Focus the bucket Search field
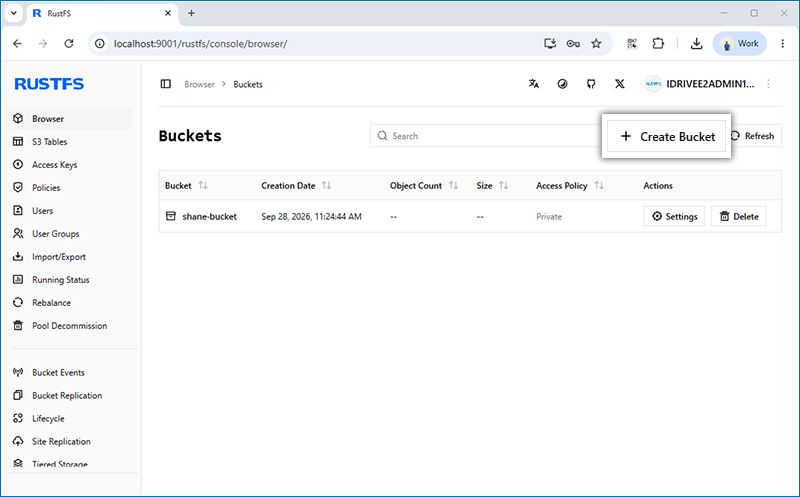 tap(486, 136)
